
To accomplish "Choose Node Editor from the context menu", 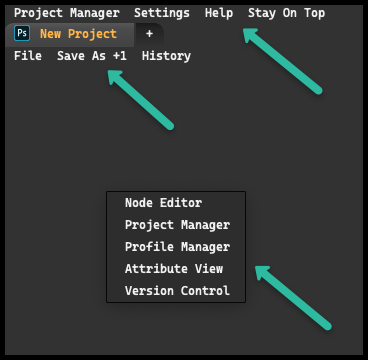I will [x=163, y=203].
